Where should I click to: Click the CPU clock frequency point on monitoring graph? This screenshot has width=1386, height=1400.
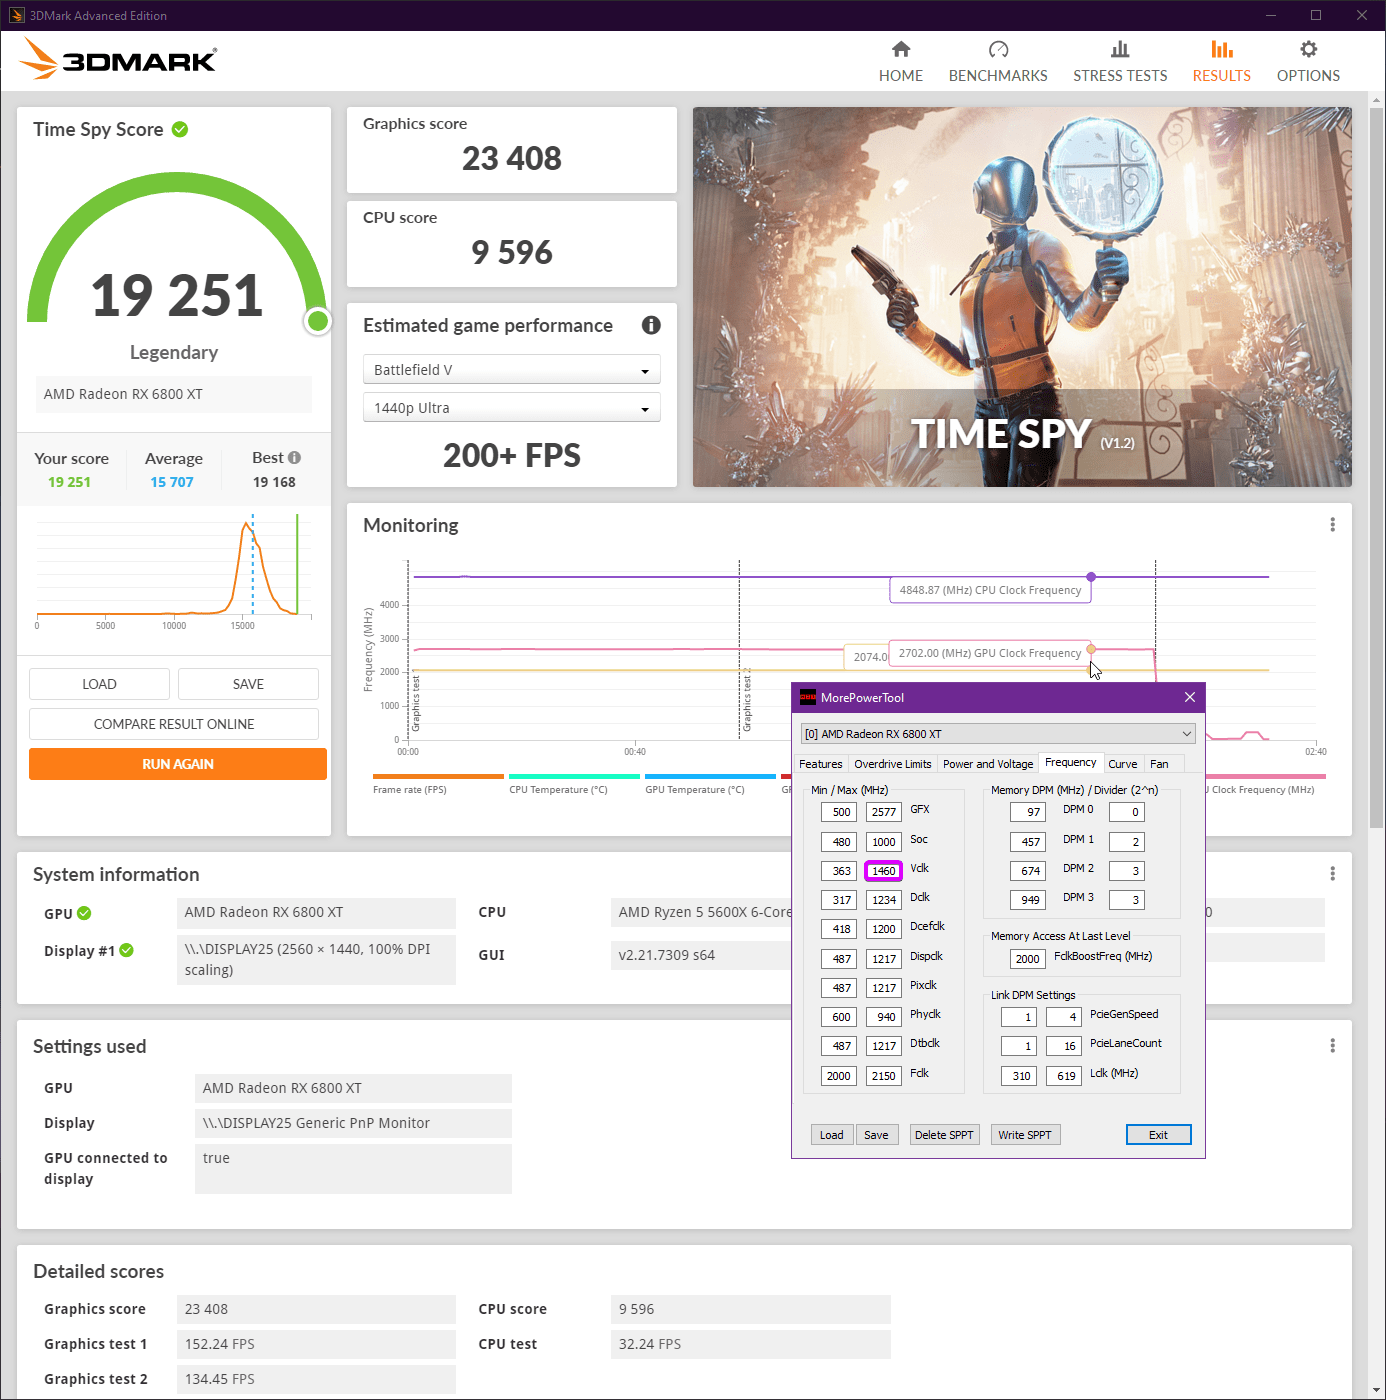point(1091,577)
